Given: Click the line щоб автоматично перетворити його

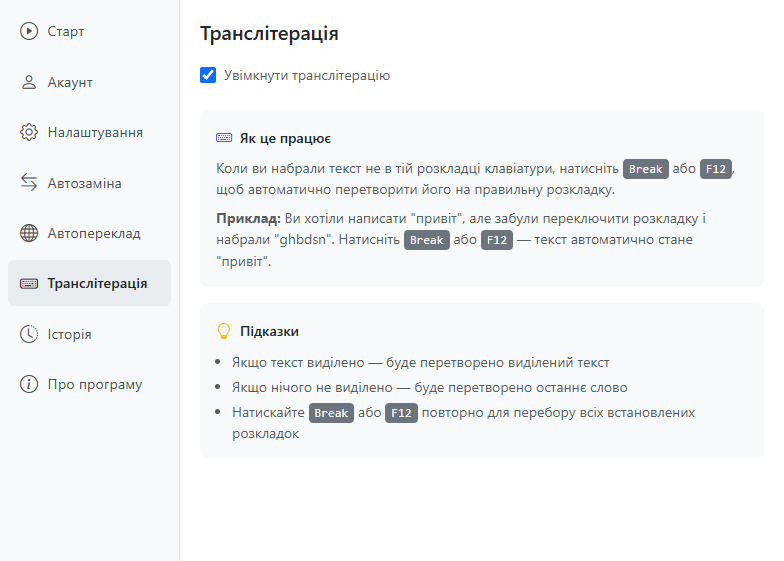Looking at the screenshot, I should [x=415, y=190].
